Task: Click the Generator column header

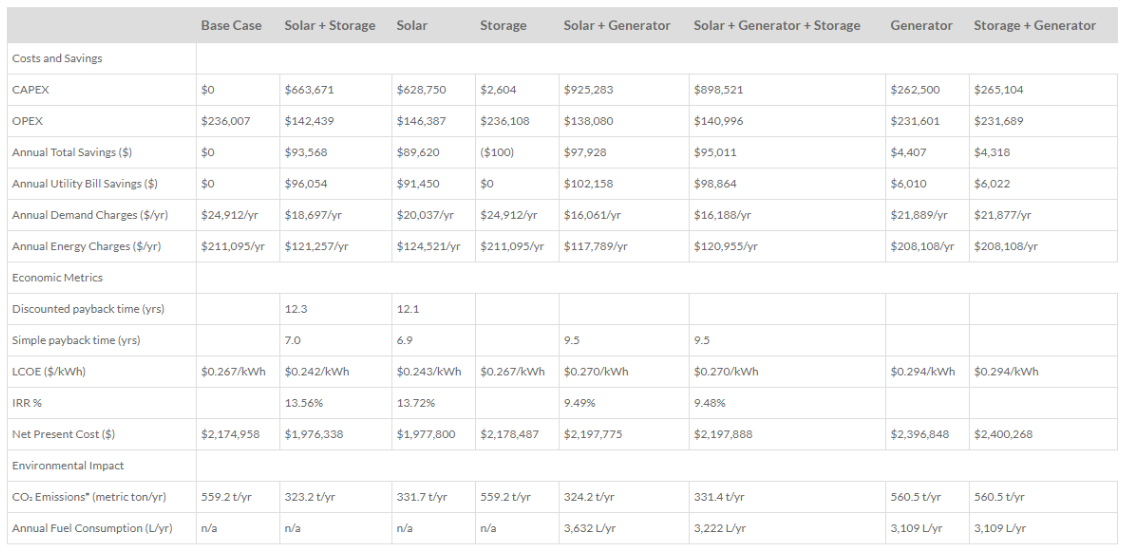Action: tap(921, 26)
